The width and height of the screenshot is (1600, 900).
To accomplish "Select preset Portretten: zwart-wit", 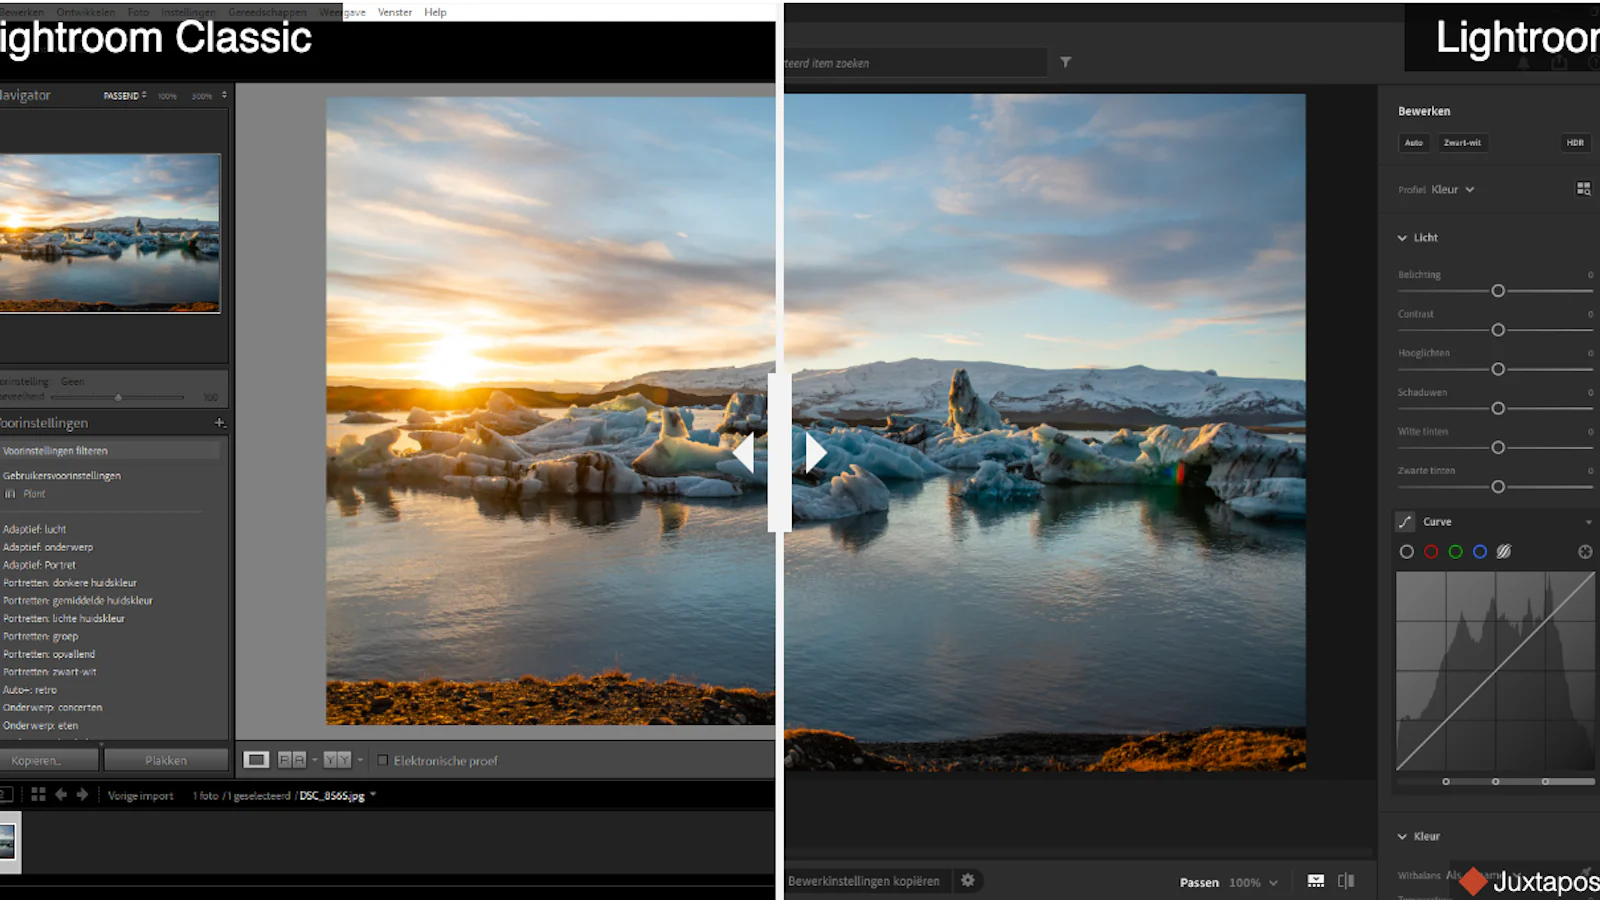I will point(50,672).
